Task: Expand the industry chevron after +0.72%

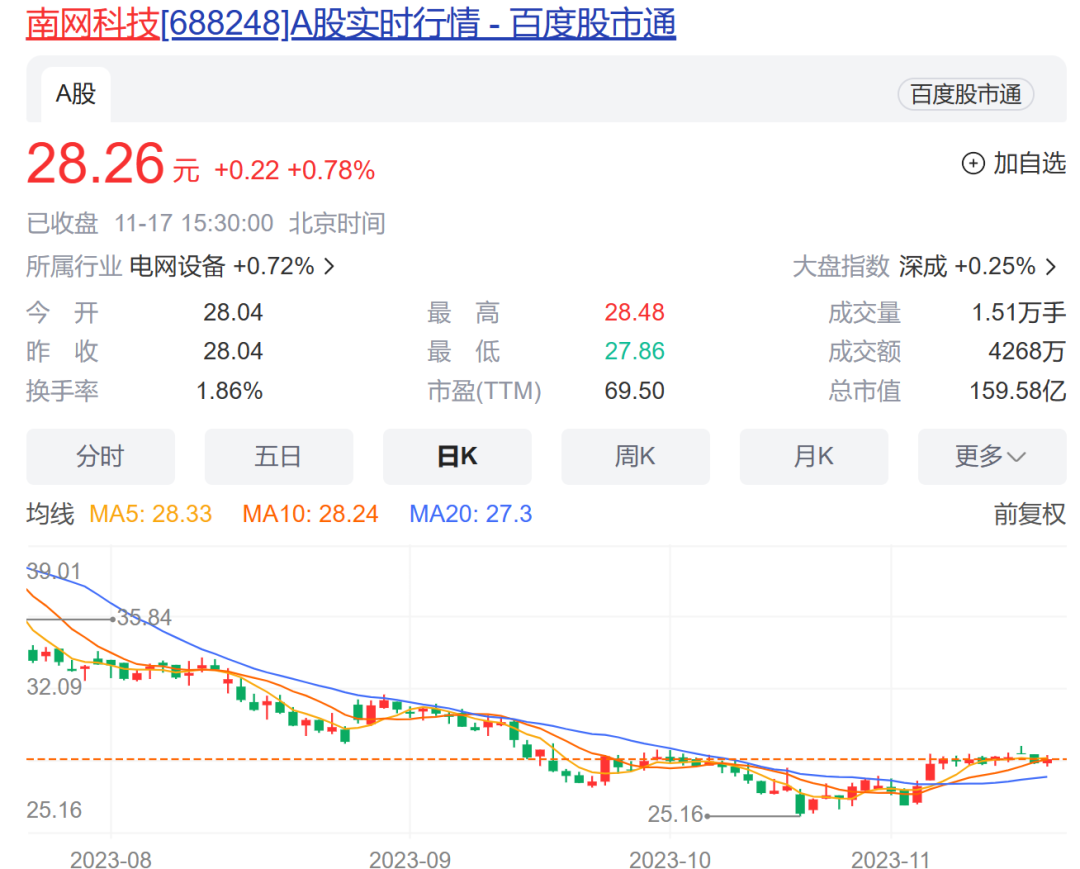Action: tap(329, 266)
